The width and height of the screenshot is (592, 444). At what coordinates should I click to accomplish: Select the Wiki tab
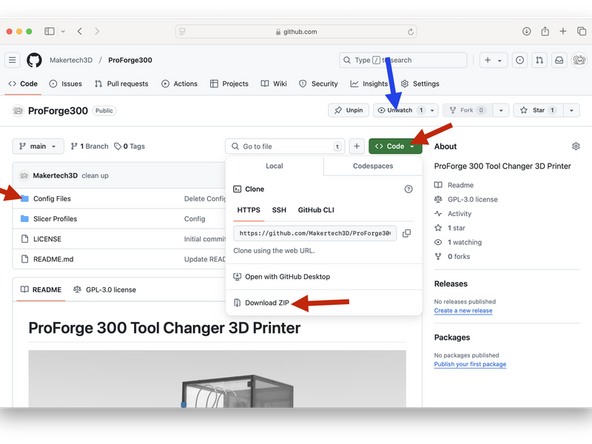coord(274,84)
